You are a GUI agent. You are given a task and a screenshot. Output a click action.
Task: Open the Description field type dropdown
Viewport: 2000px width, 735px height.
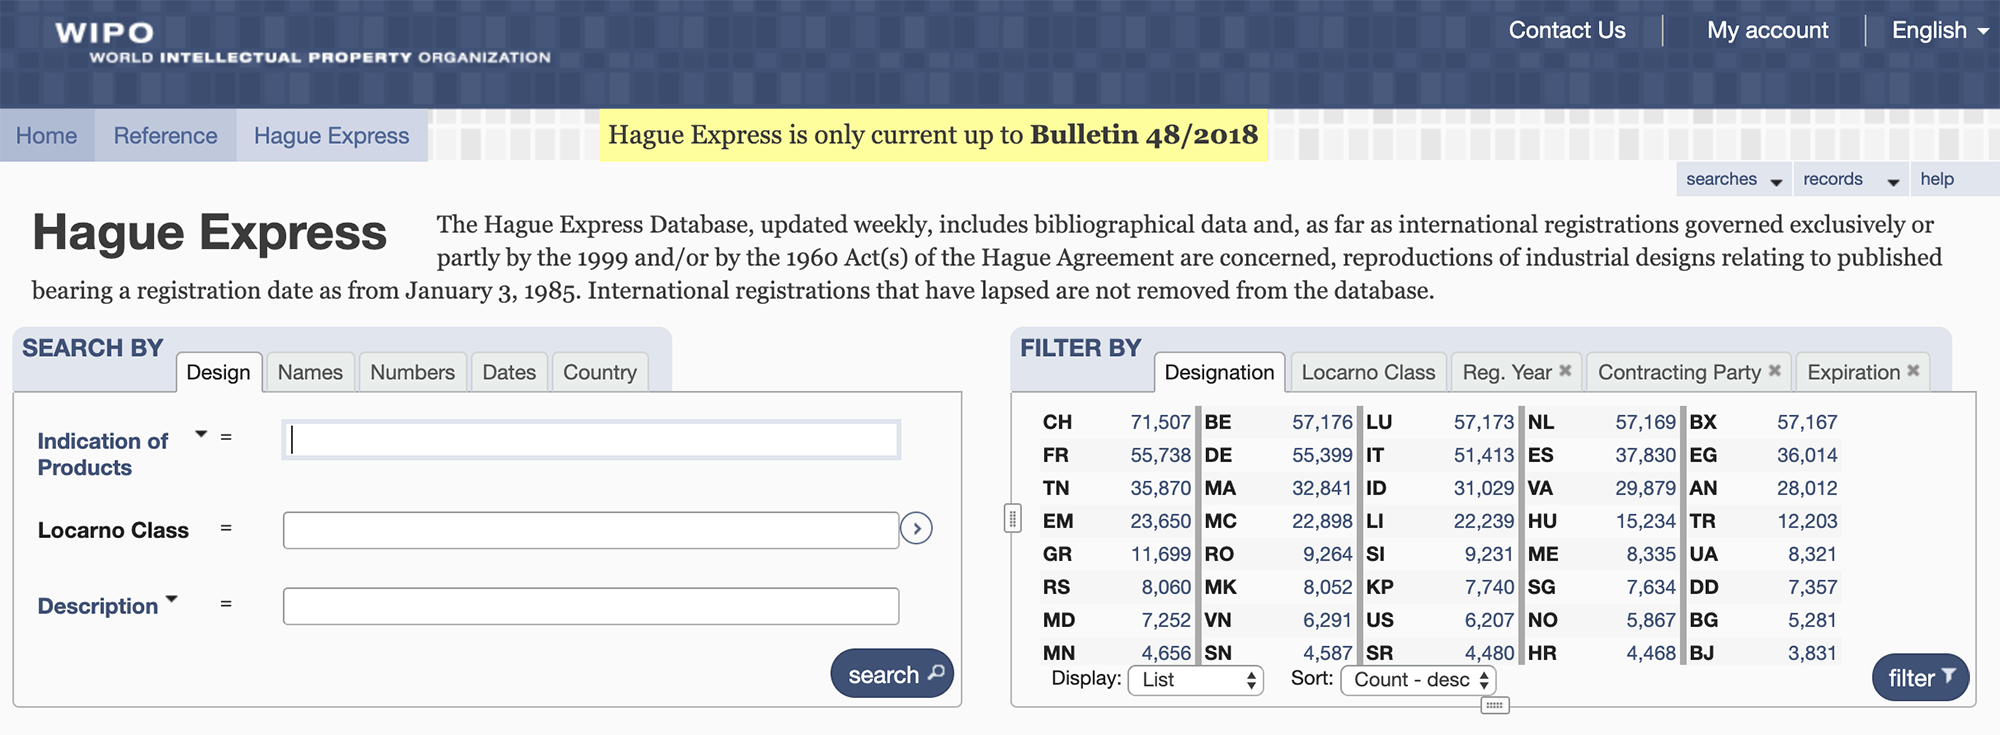(171, 599)
